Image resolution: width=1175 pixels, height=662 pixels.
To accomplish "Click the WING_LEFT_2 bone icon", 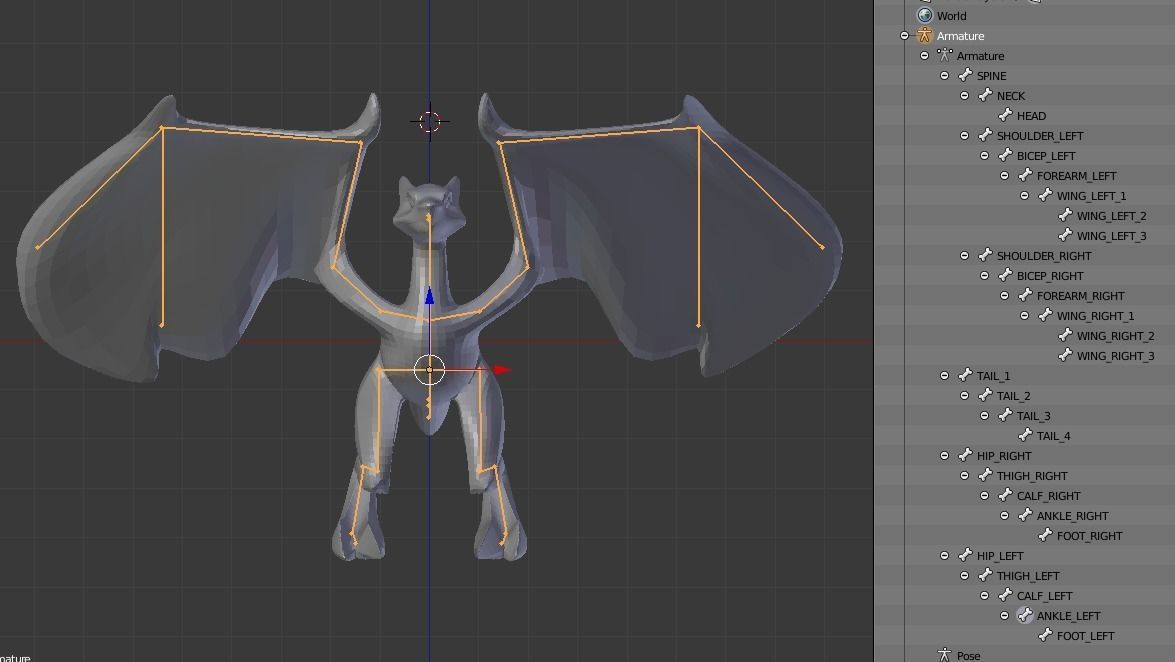I will [1066, 215].
